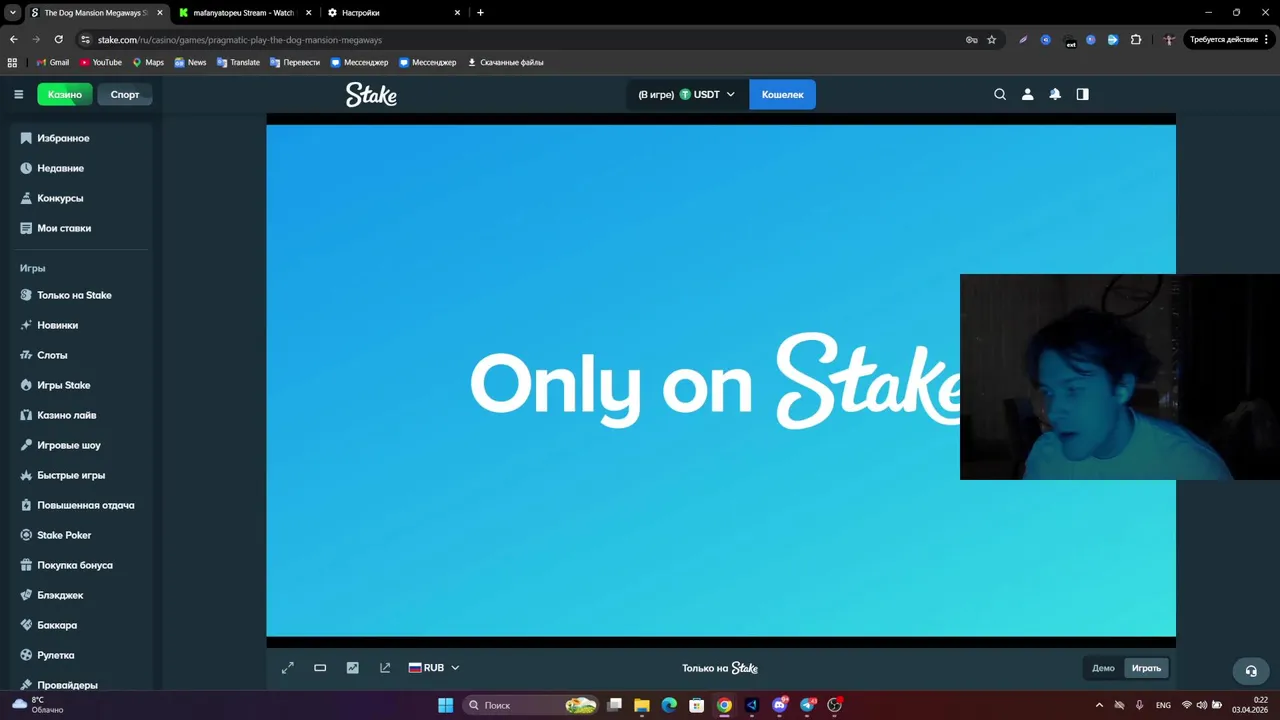
Task: Select the Спорт section toggle
Action: 125,94
